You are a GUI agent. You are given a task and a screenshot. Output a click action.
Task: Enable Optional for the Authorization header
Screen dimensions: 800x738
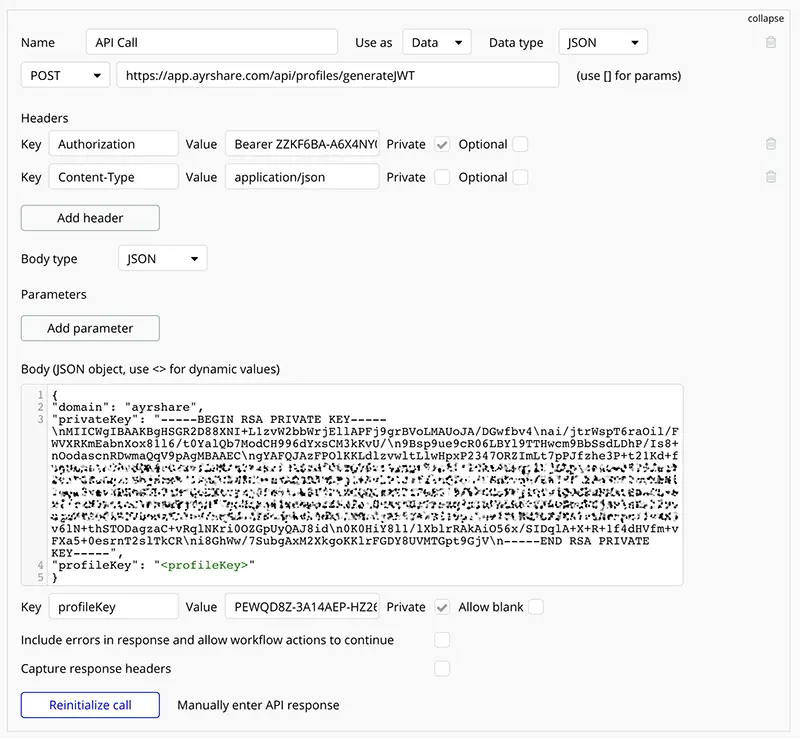(x=520, y=144)
